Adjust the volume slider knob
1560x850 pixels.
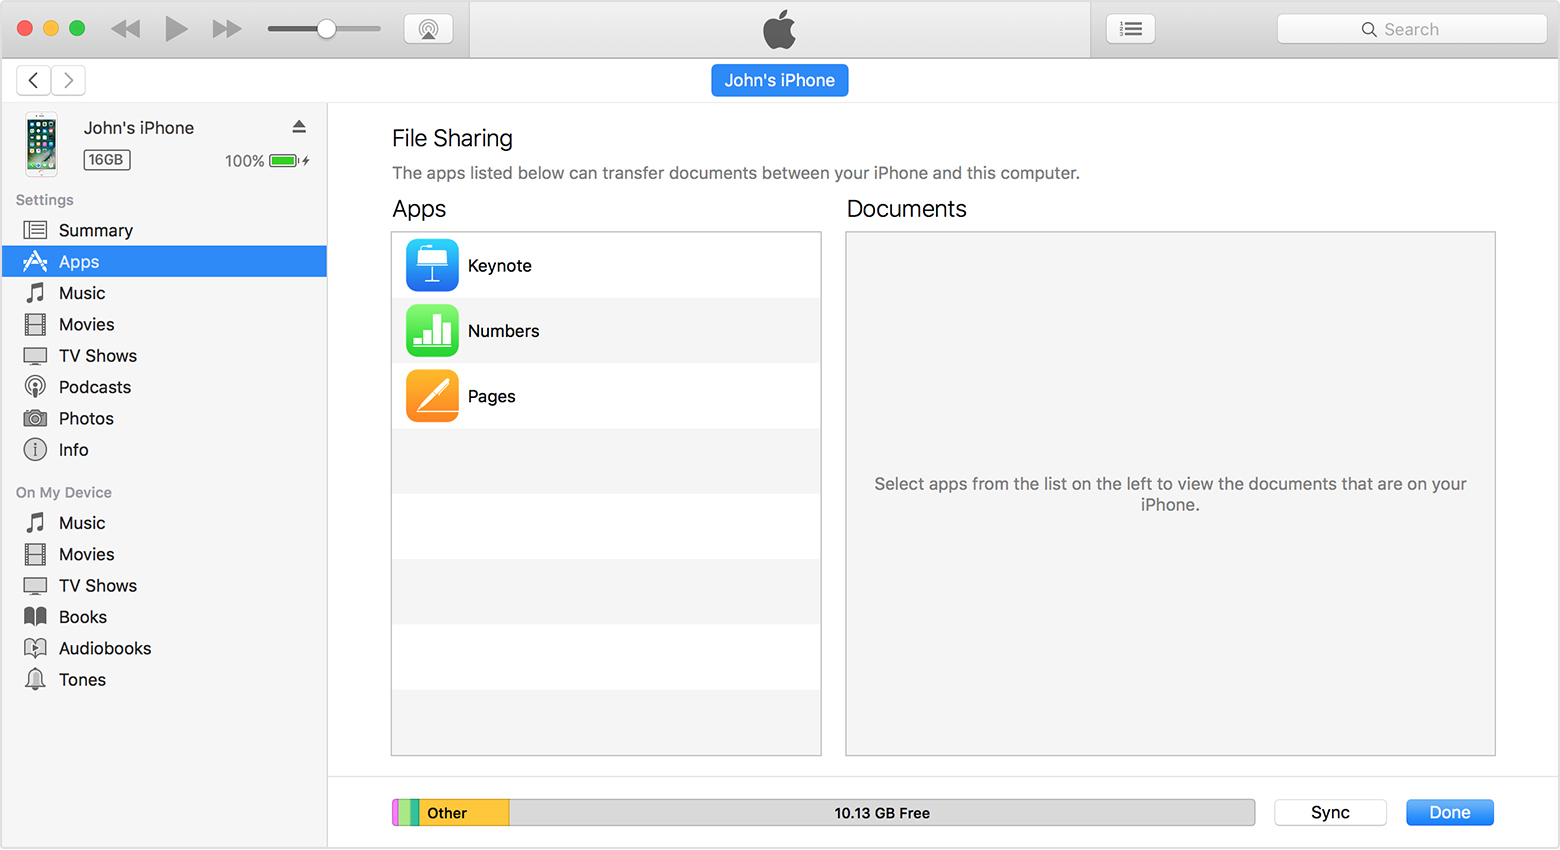pyautogui.click(x=326, y=29)
